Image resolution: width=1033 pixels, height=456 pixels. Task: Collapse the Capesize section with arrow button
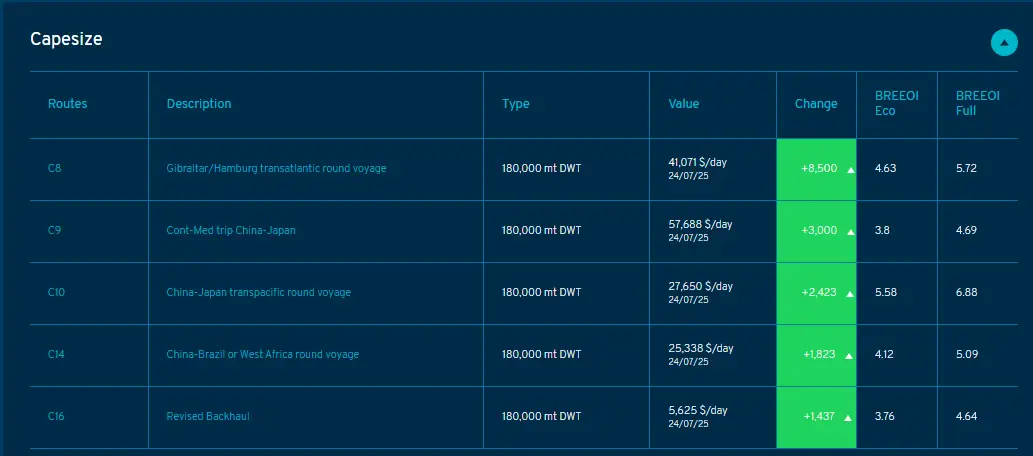(1004, 42)
